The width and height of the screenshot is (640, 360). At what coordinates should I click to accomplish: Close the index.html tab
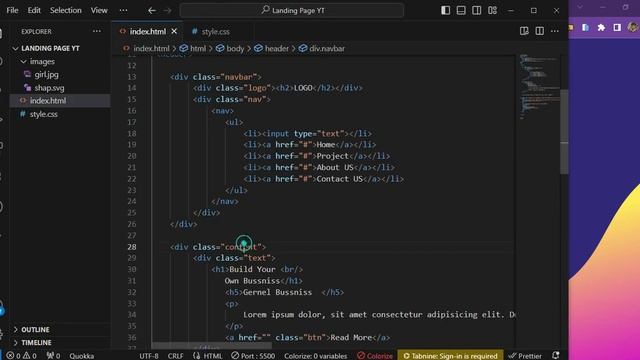coord(174,31)
